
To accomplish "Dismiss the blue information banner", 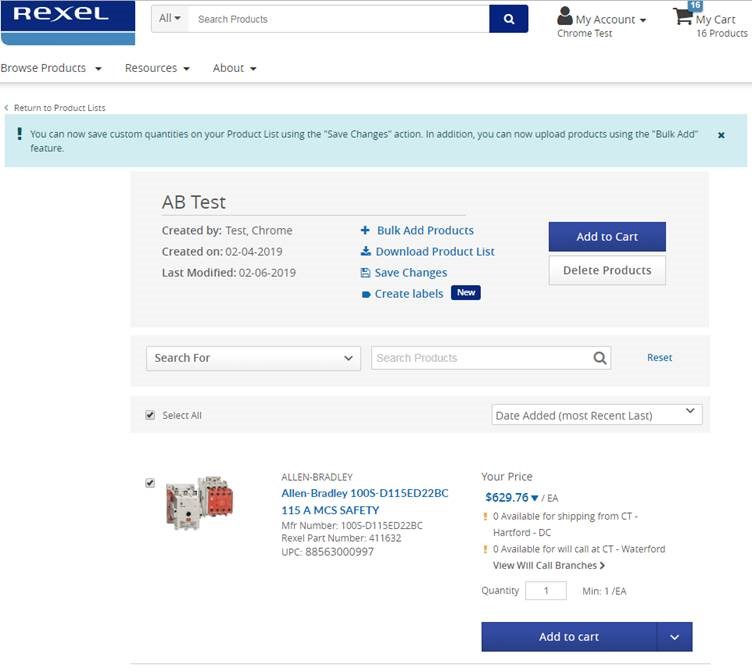I will pyautogui.click(x=721, y=135).
